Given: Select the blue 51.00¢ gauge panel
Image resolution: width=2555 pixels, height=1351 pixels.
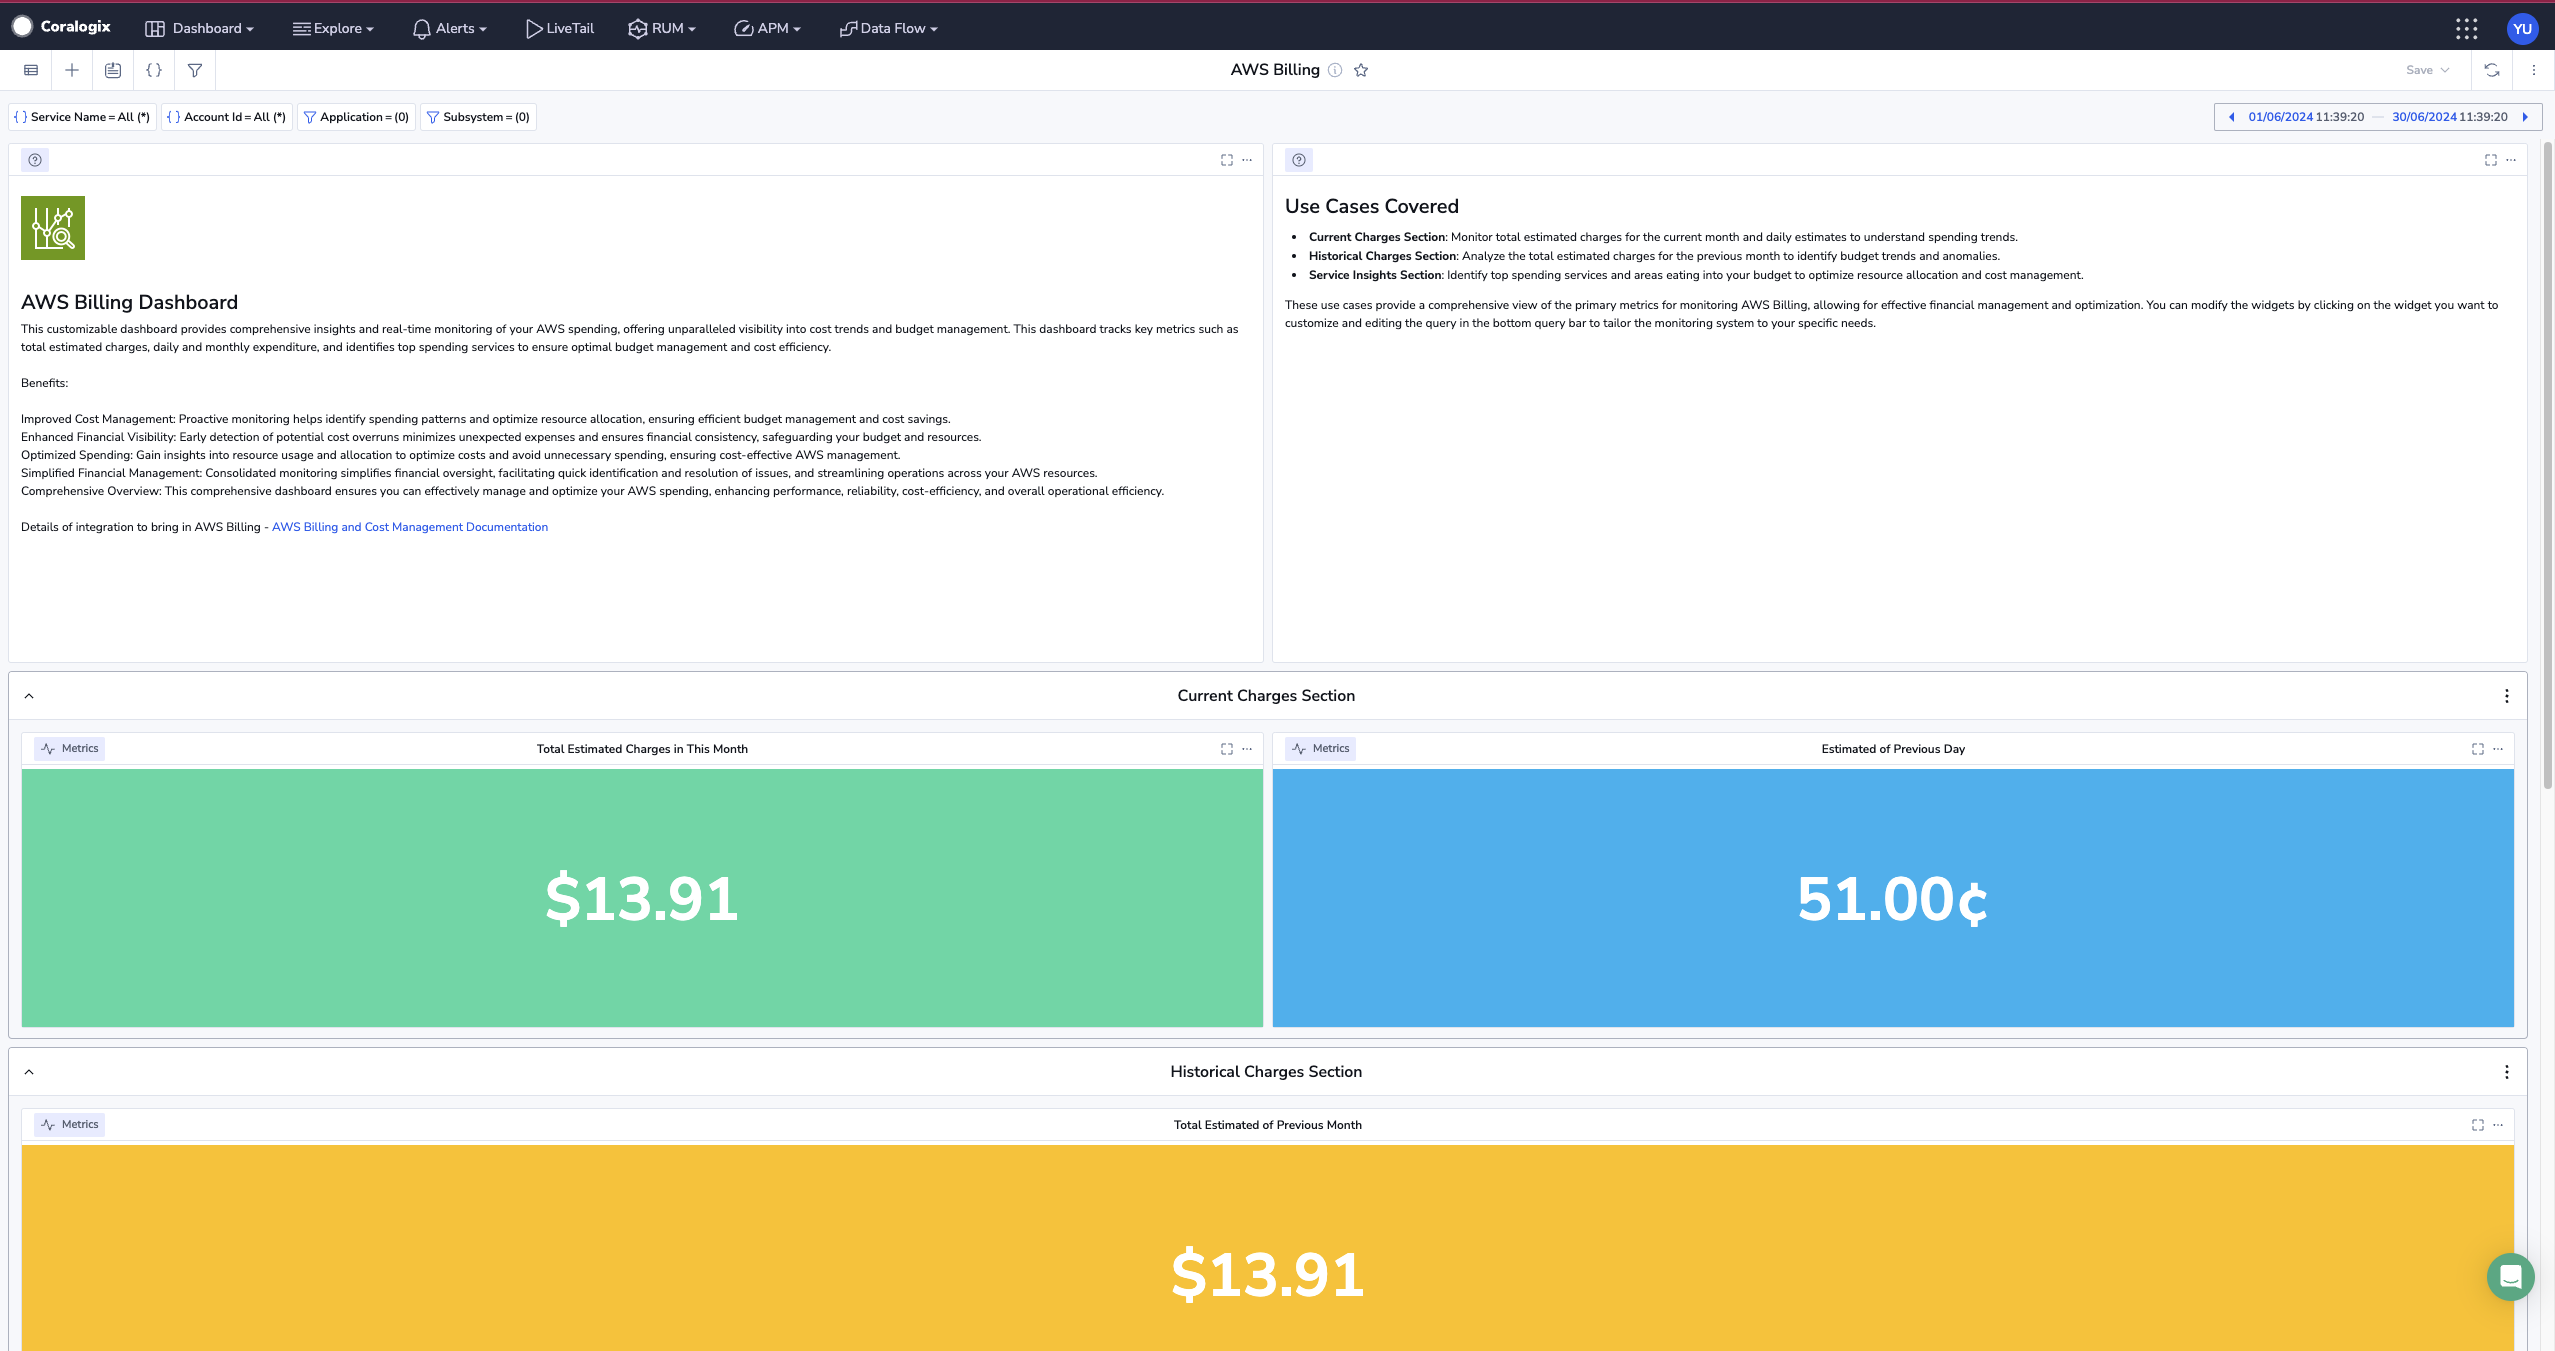Looking at the screenshot, I should pyautogui.click(x=1893, y=898).
